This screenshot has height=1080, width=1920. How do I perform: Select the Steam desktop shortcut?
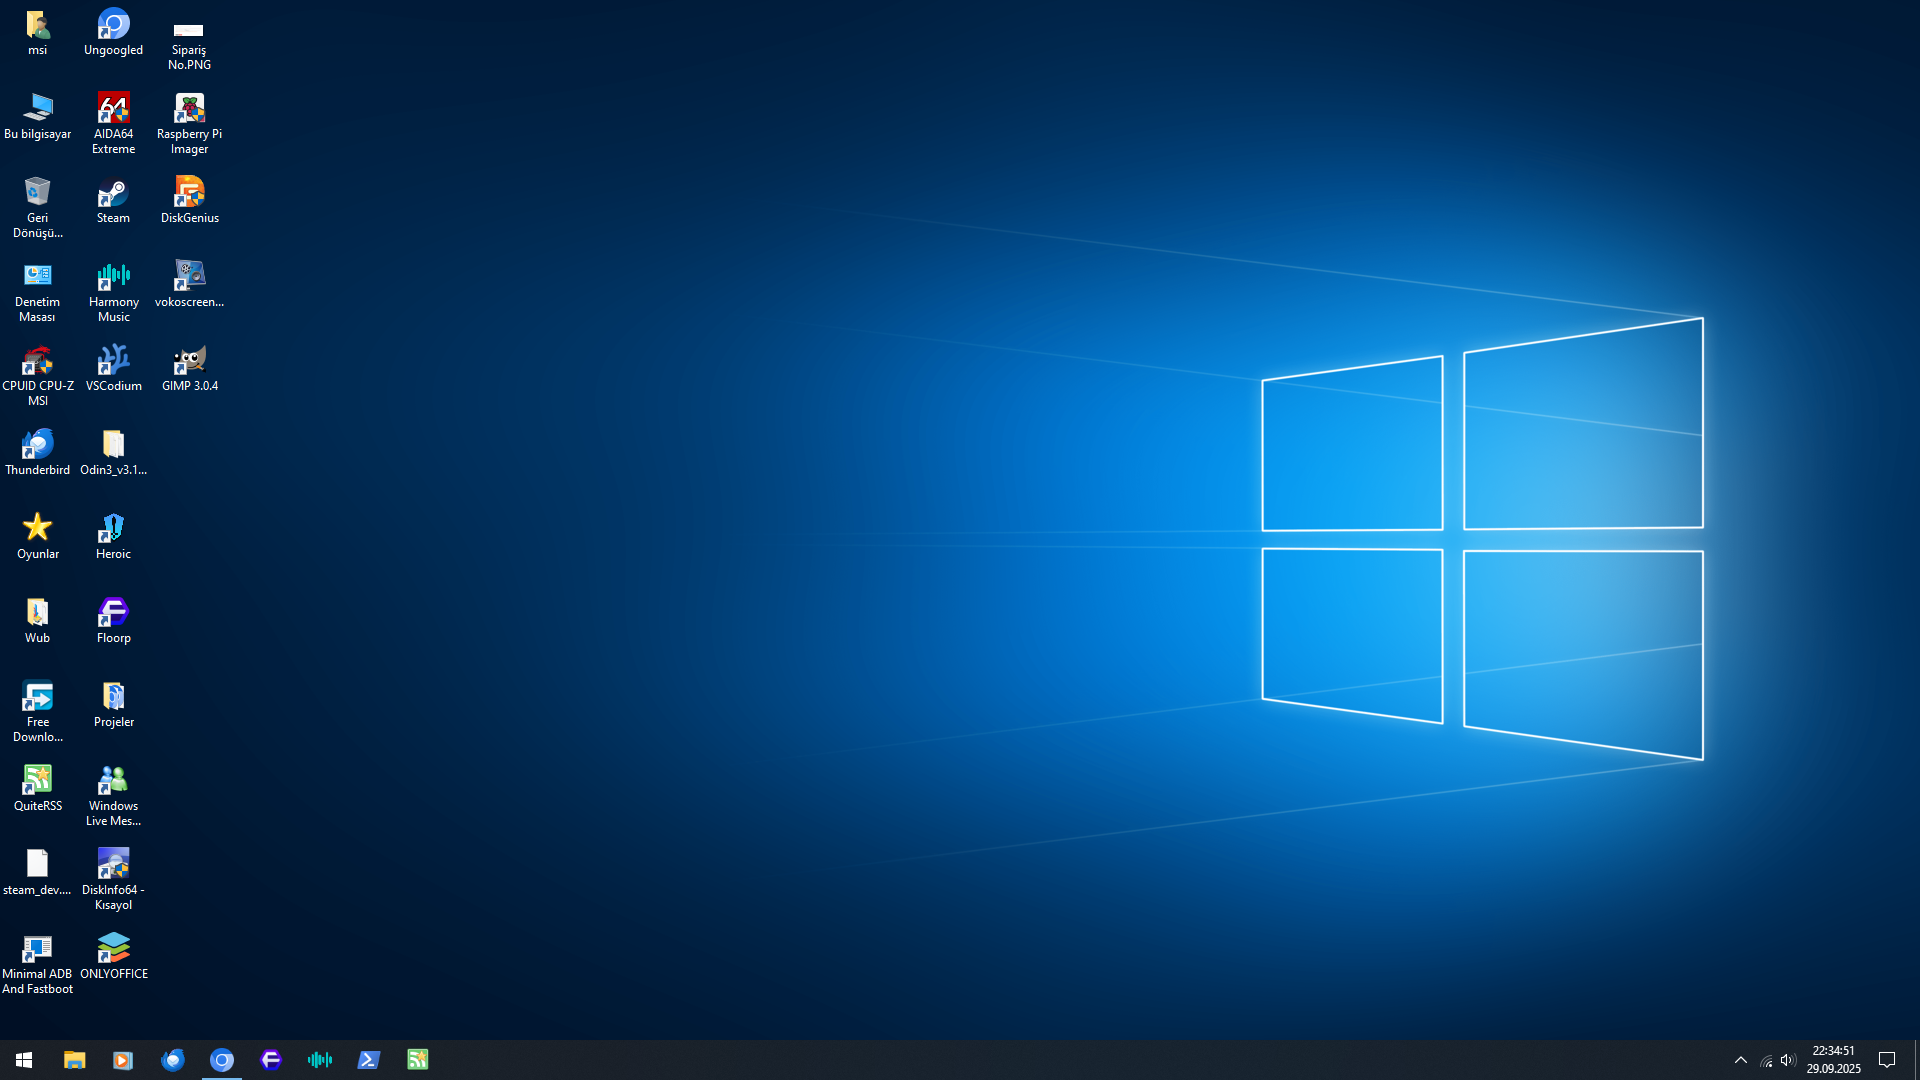coord(113,201)
